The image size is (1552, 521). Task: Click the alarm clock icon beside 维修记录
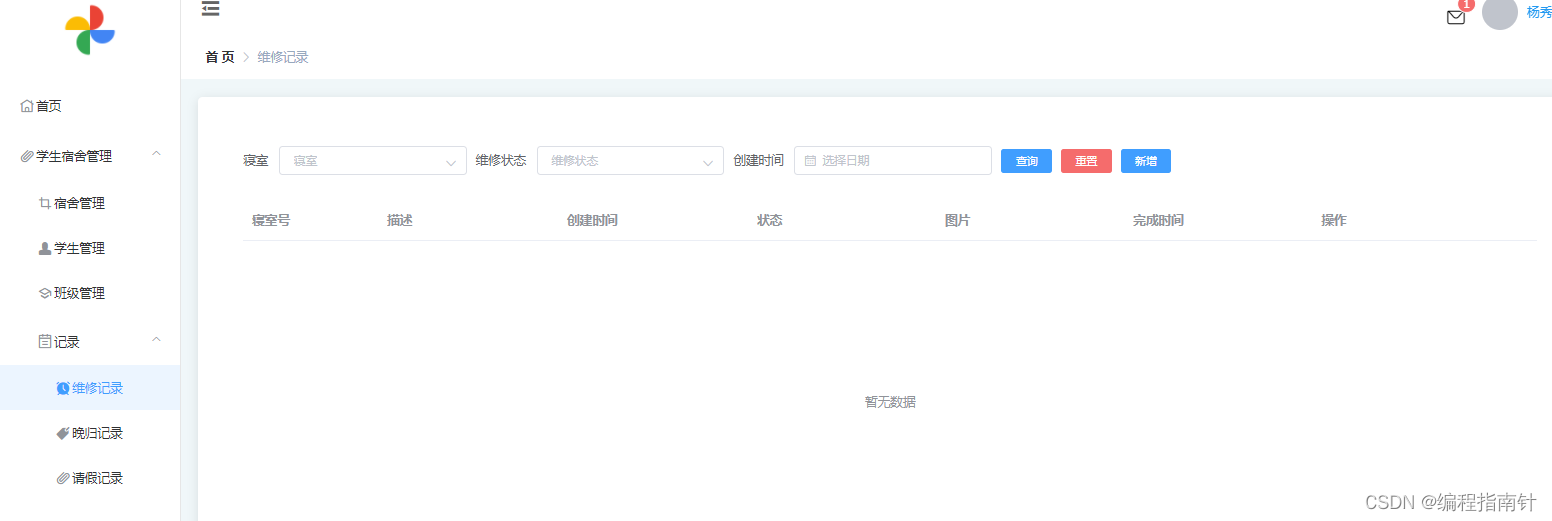[63, 388]
